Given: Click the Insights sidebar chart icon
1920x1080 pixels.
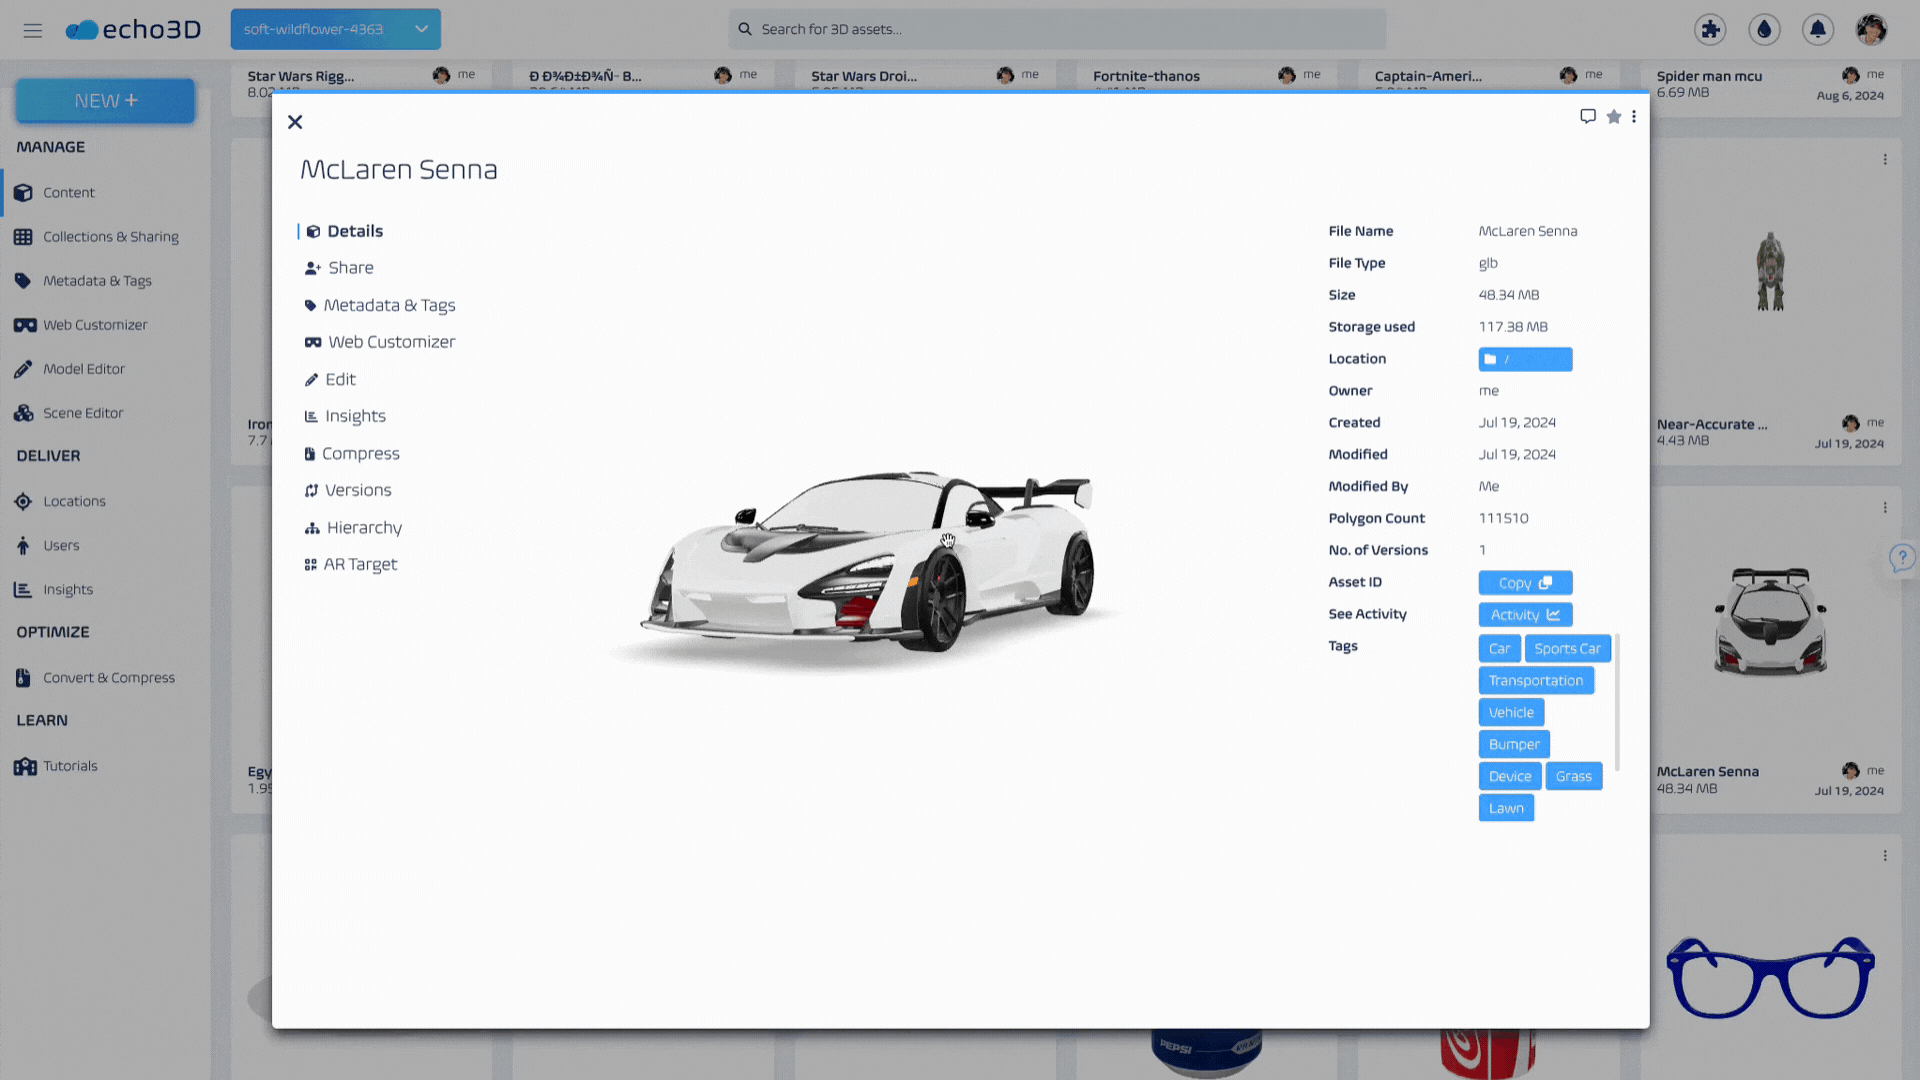Looking at the screenshot, I should pos(23,589).
